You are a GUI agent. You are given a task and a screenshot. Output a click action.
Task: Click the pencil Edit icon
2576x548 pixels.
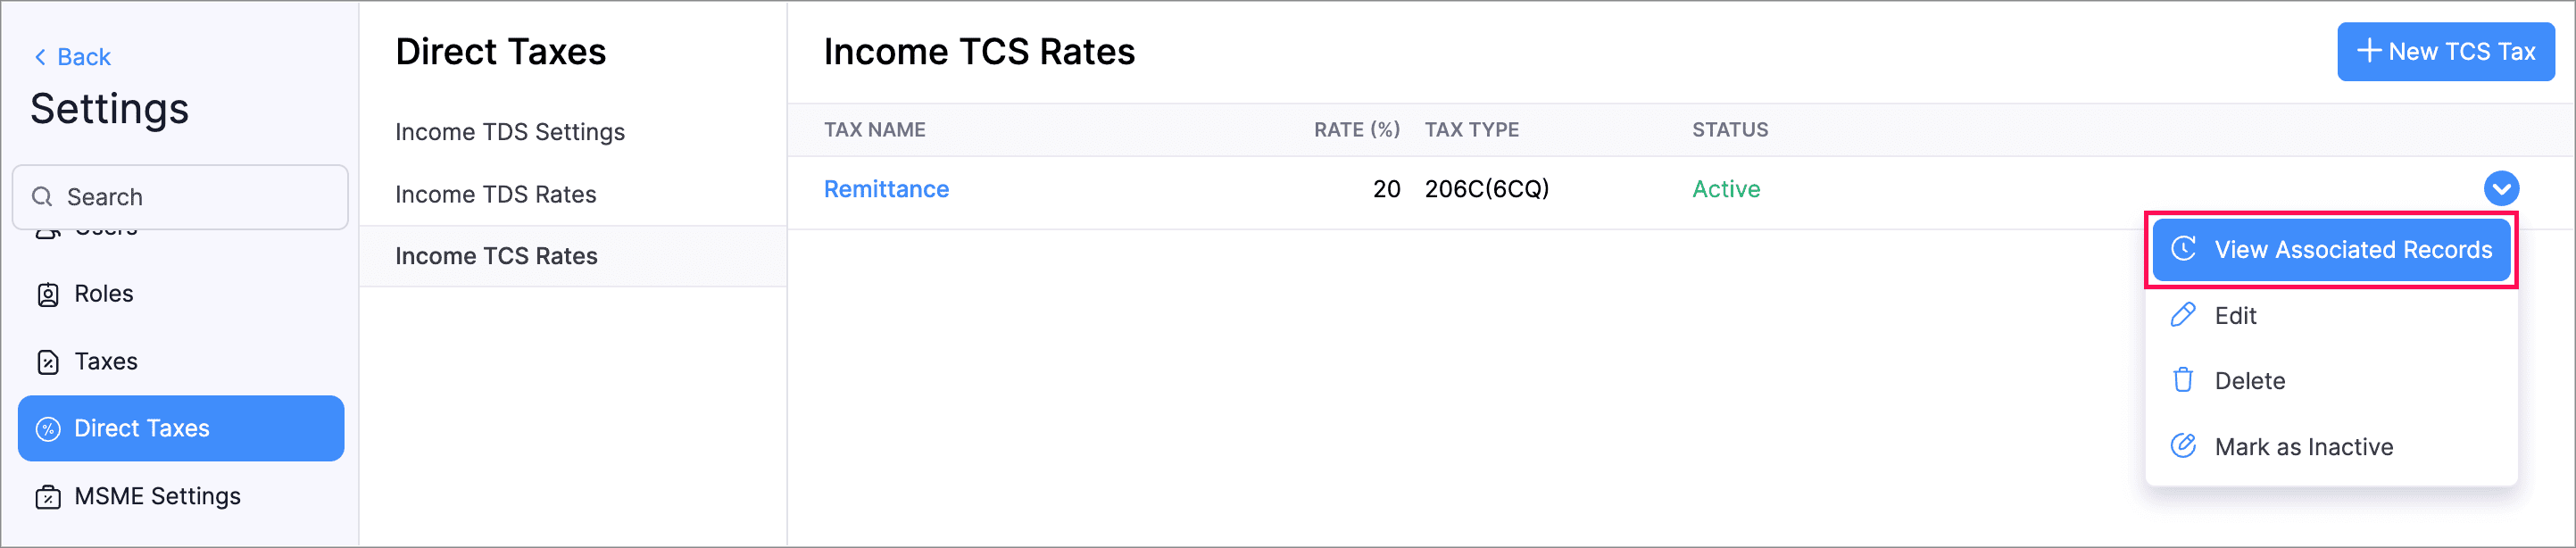point(2183,316)
